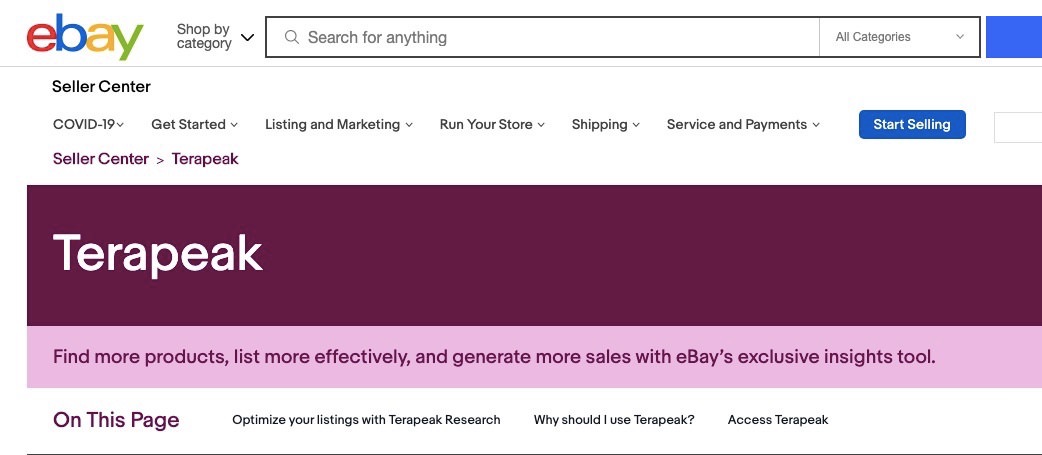Jump to Access Terapeak section
Viewport: 1042px width, 455px height.
tap(778, 420)
